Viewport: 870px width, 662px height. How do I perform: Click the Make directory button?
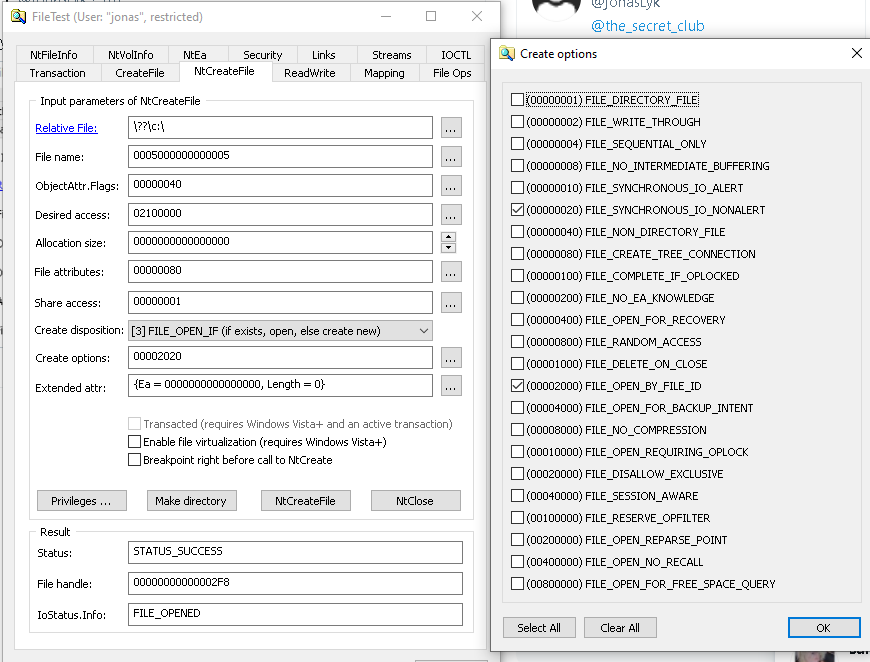tap(191, 501)
